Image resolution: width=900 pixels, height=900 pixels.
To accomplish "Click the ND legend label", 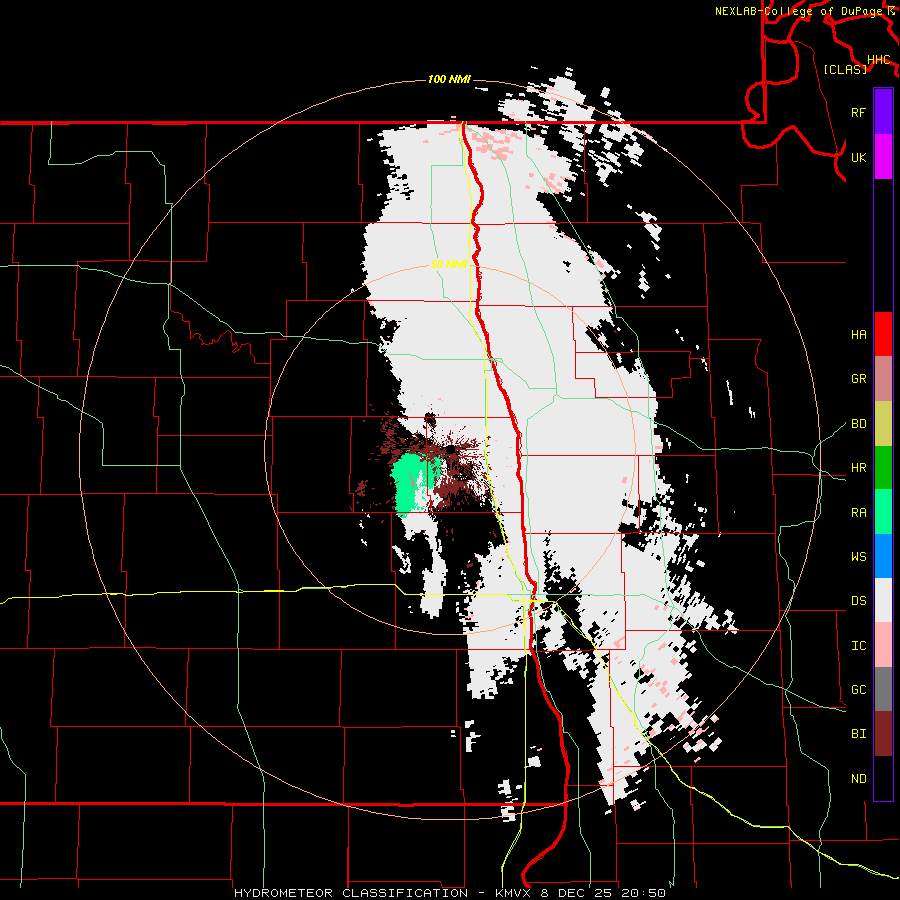I will (x=859, y=779).
